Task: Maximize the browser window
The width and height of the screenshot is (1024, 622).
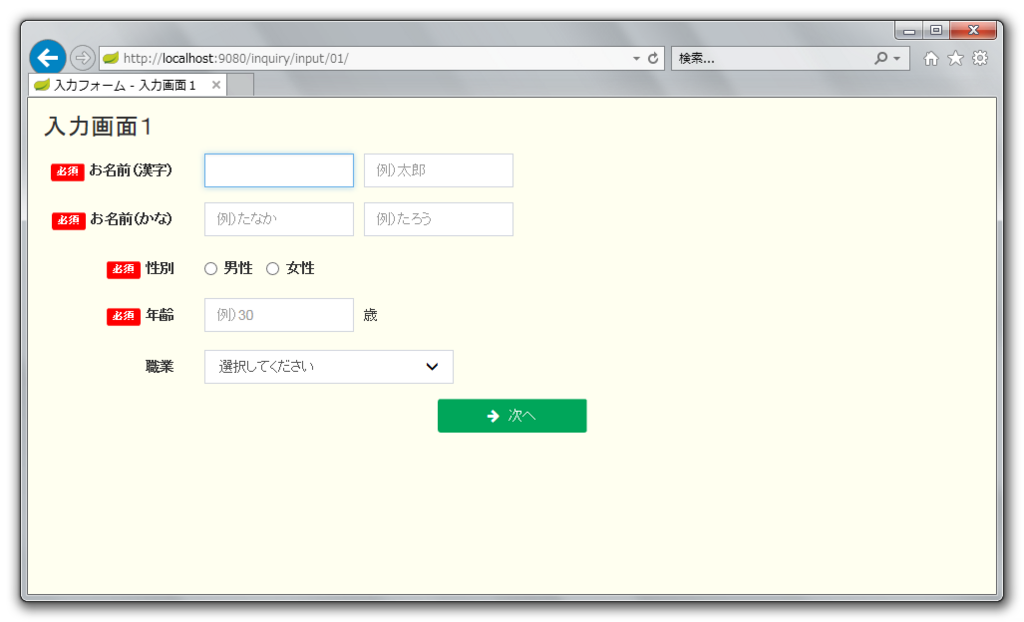Action: 936,30
